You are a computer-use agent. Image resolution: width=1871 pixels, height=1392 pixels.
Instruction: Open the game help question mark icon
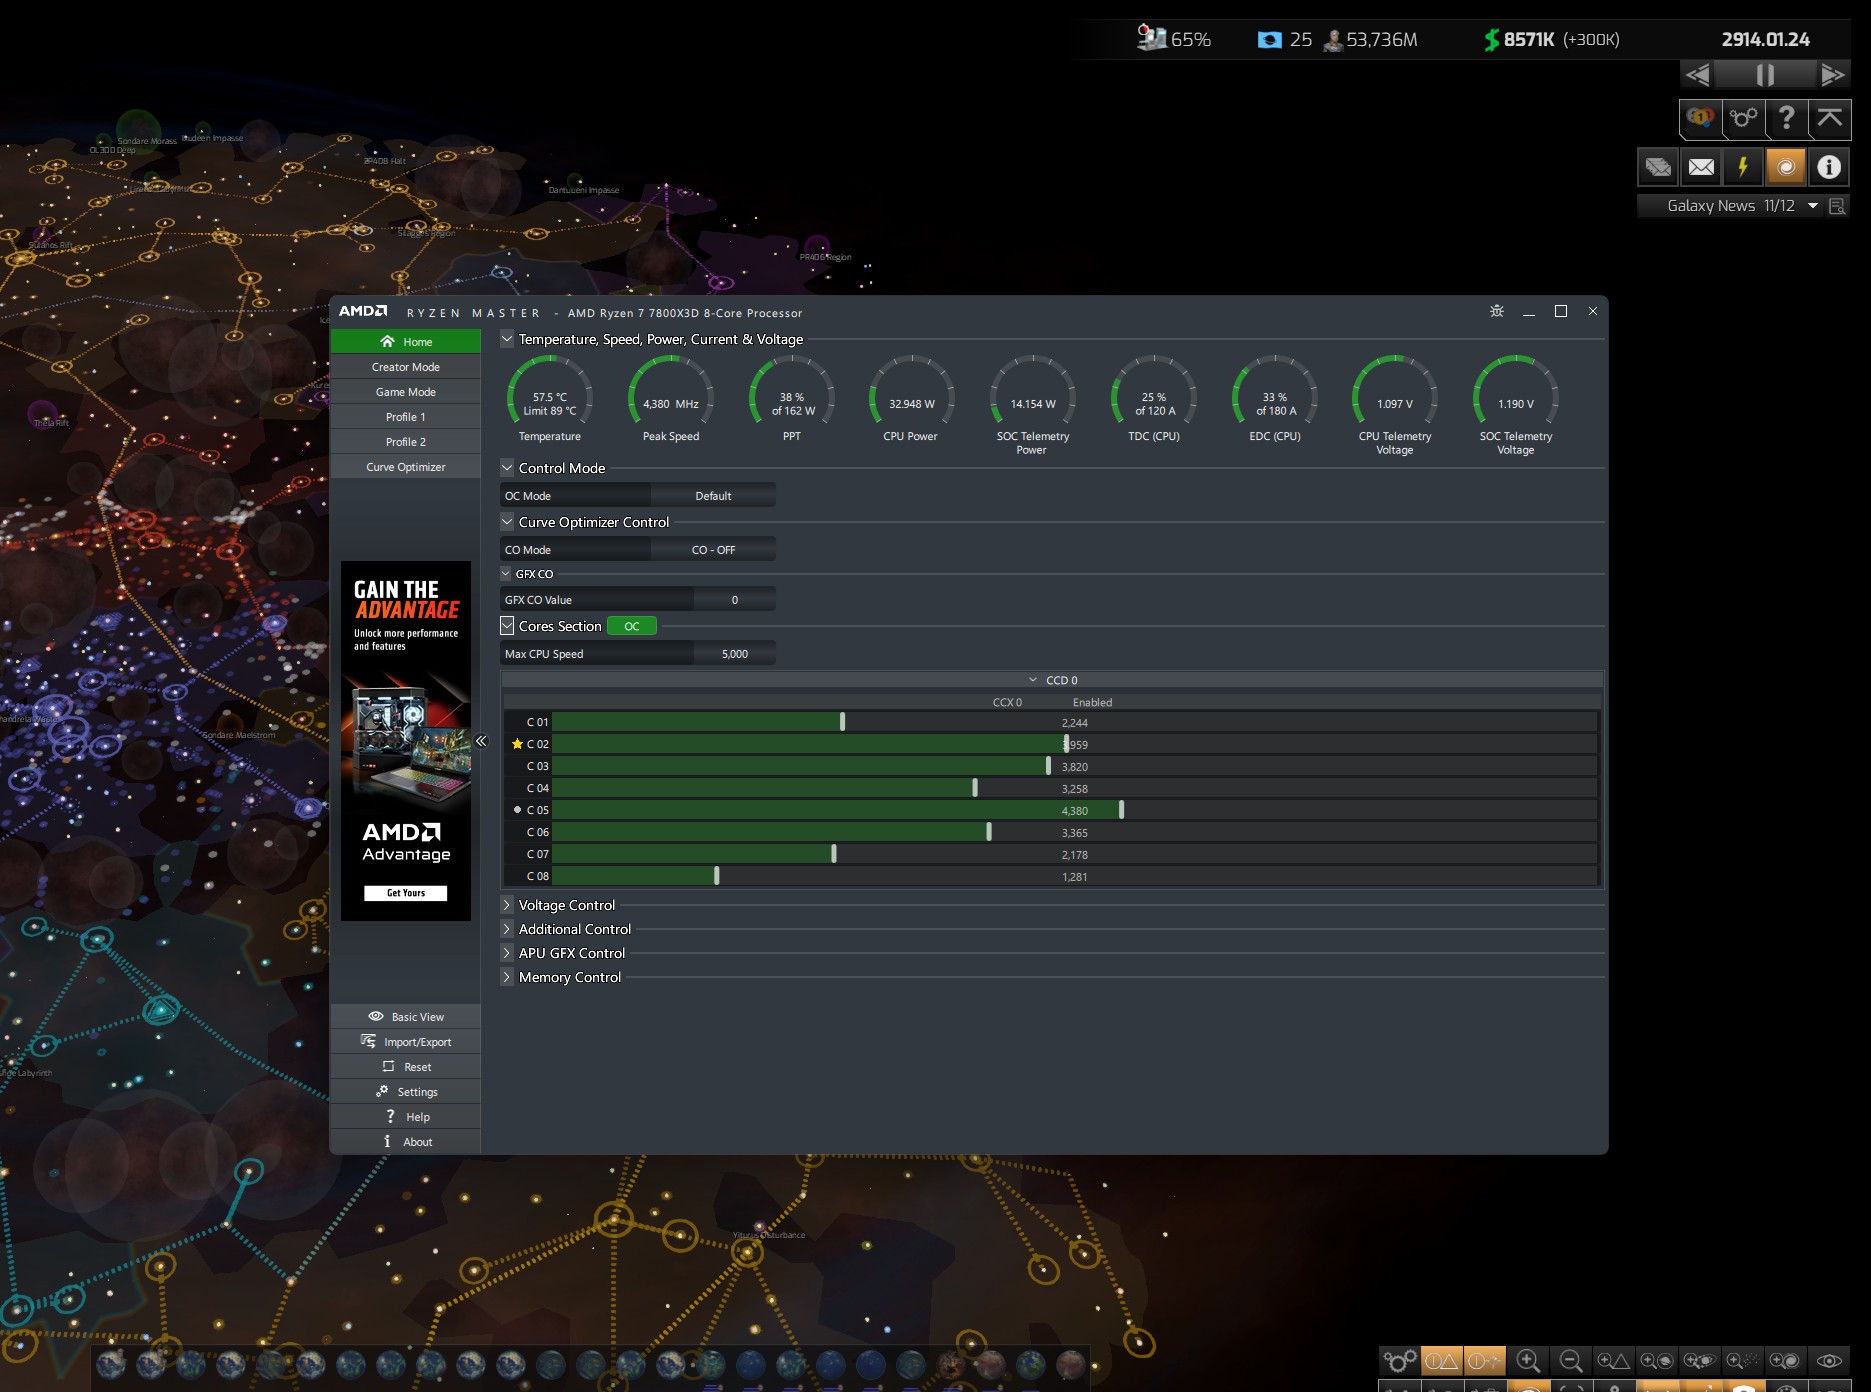[x=1786, y=118]
